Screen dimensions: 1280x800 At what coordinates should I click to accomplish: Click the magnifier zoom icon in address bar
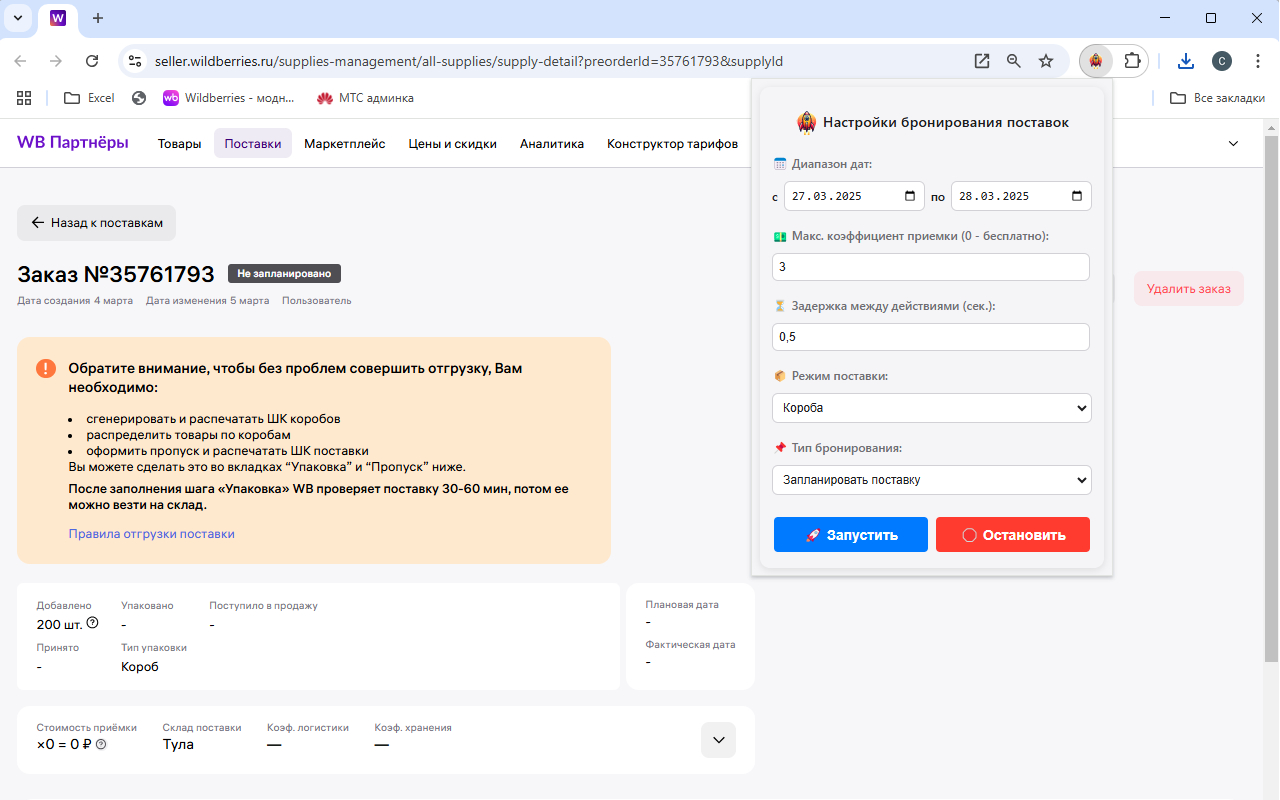1013,61
